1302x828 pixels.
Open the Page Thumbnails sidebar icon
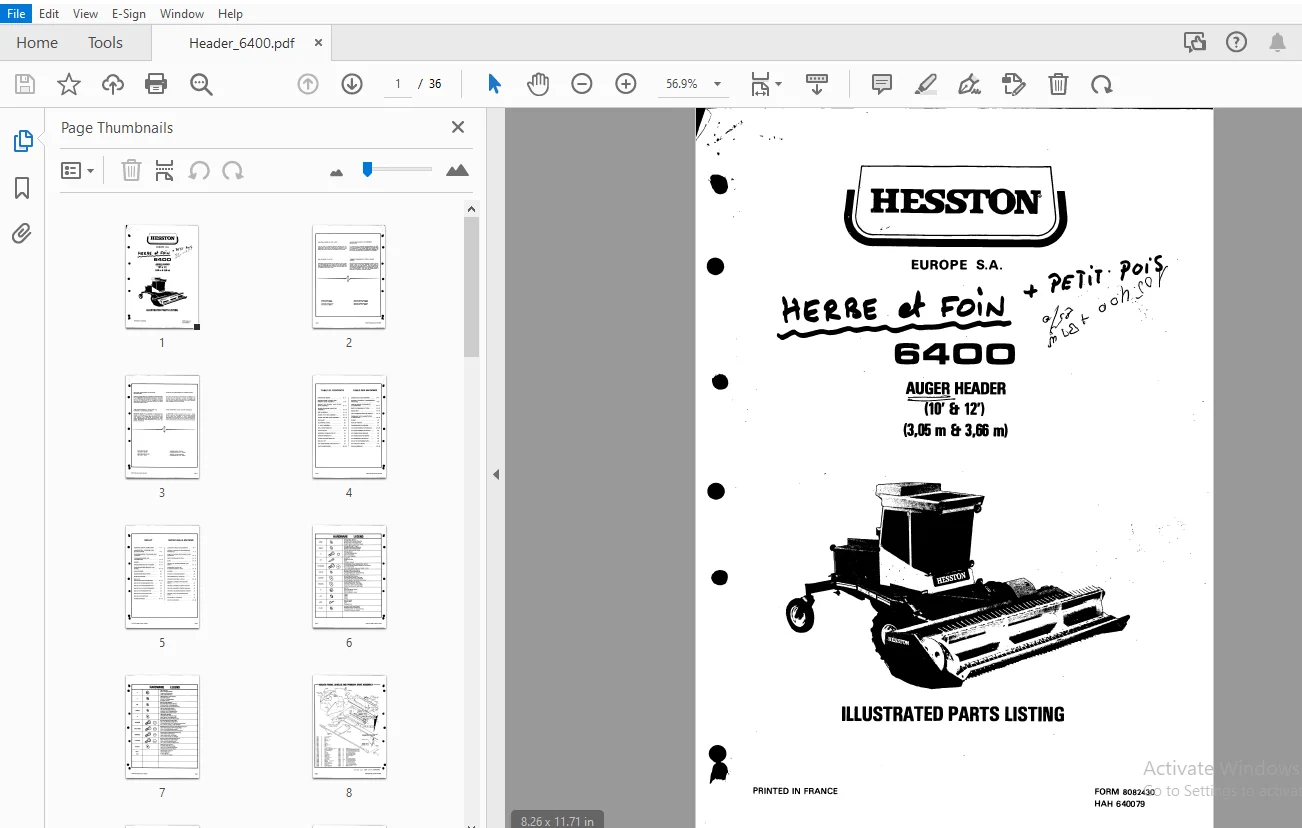tap(22, 141)
